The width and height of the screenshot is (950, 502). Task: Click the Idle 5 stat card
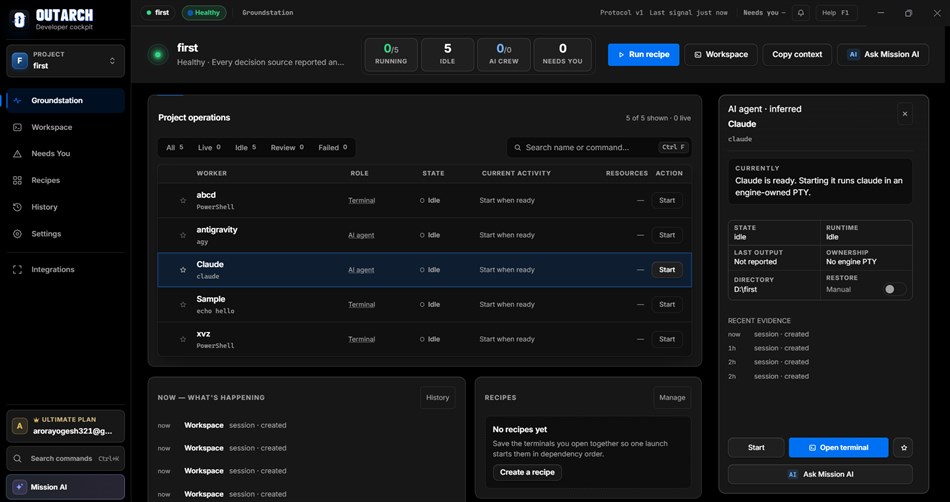click(447, 54)
